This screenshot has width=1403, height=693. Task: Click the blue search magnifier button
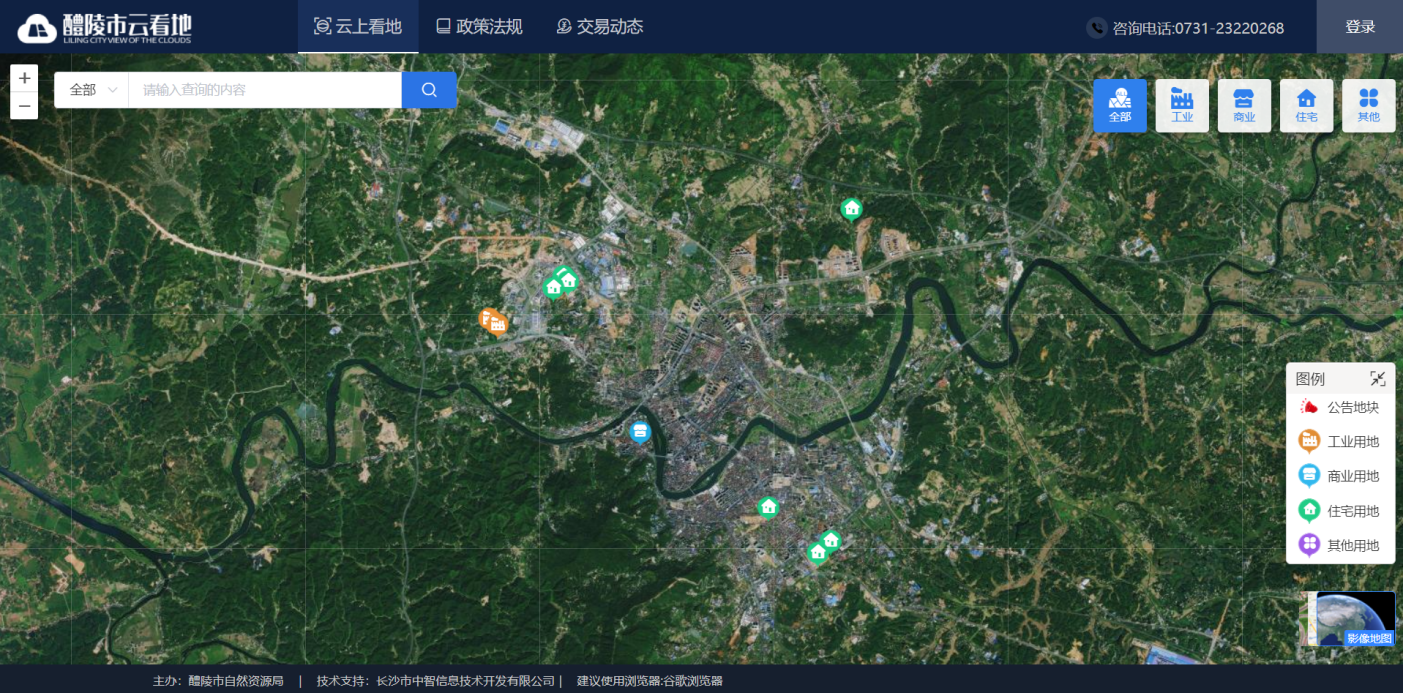[429, 90]
